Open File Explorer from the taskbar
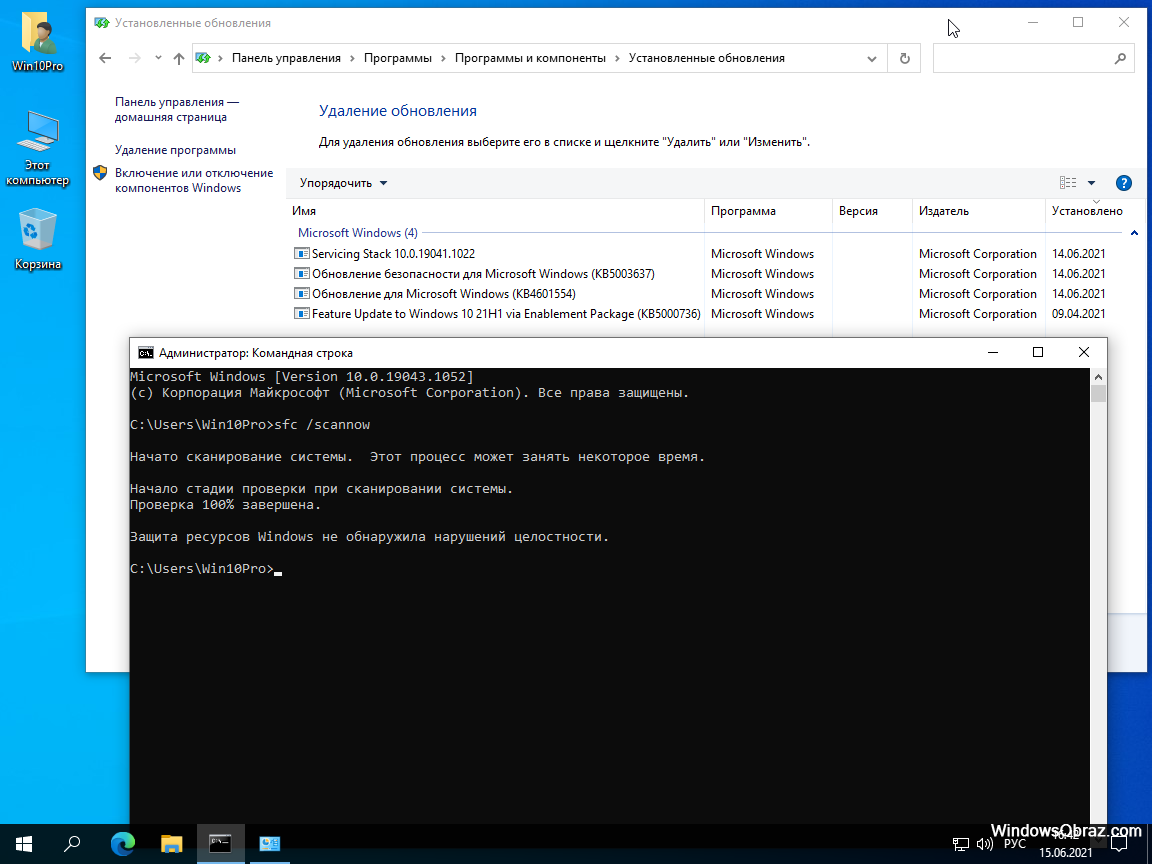Image resolution: width=1152 pixels, height=864 pixels. click(172, 844)
